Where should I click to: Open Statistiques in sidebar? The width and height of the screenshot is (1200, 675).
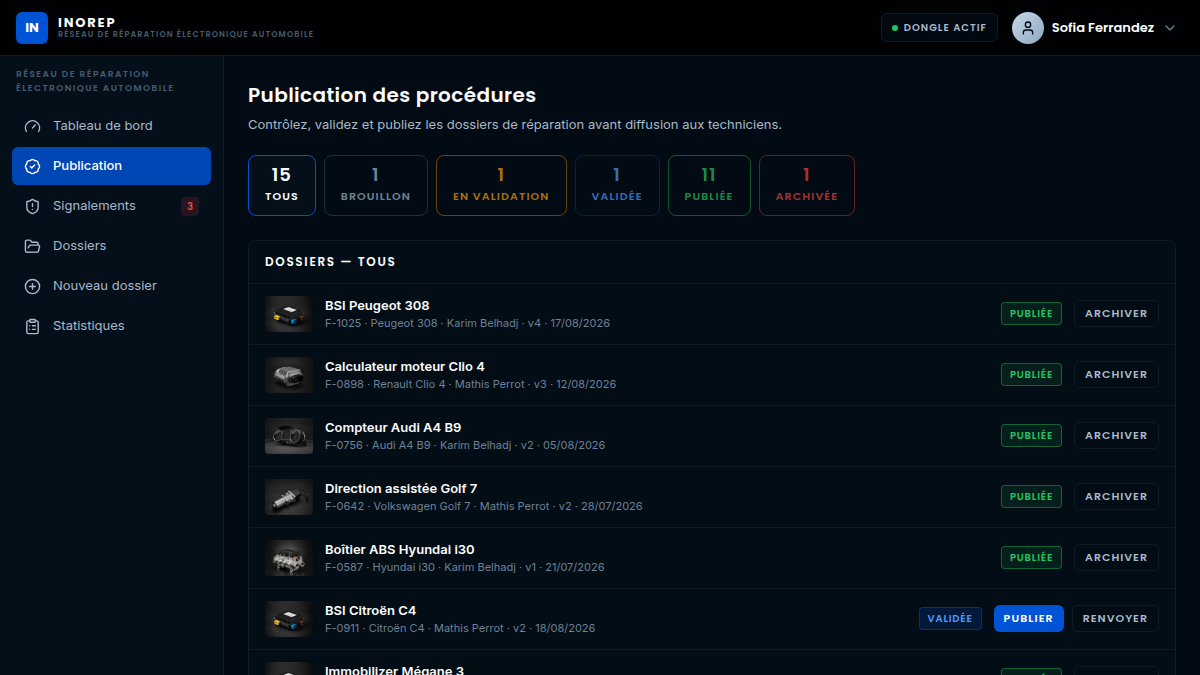[x=111, y=326]
